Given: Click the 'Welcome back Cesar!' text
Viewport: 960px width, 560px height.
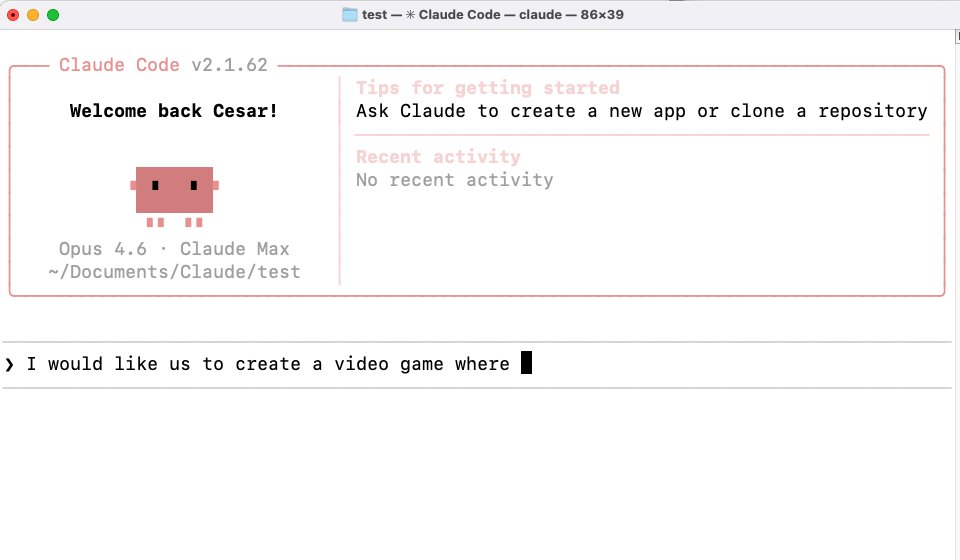Looking at the screenshot, I should click(174, 111).
